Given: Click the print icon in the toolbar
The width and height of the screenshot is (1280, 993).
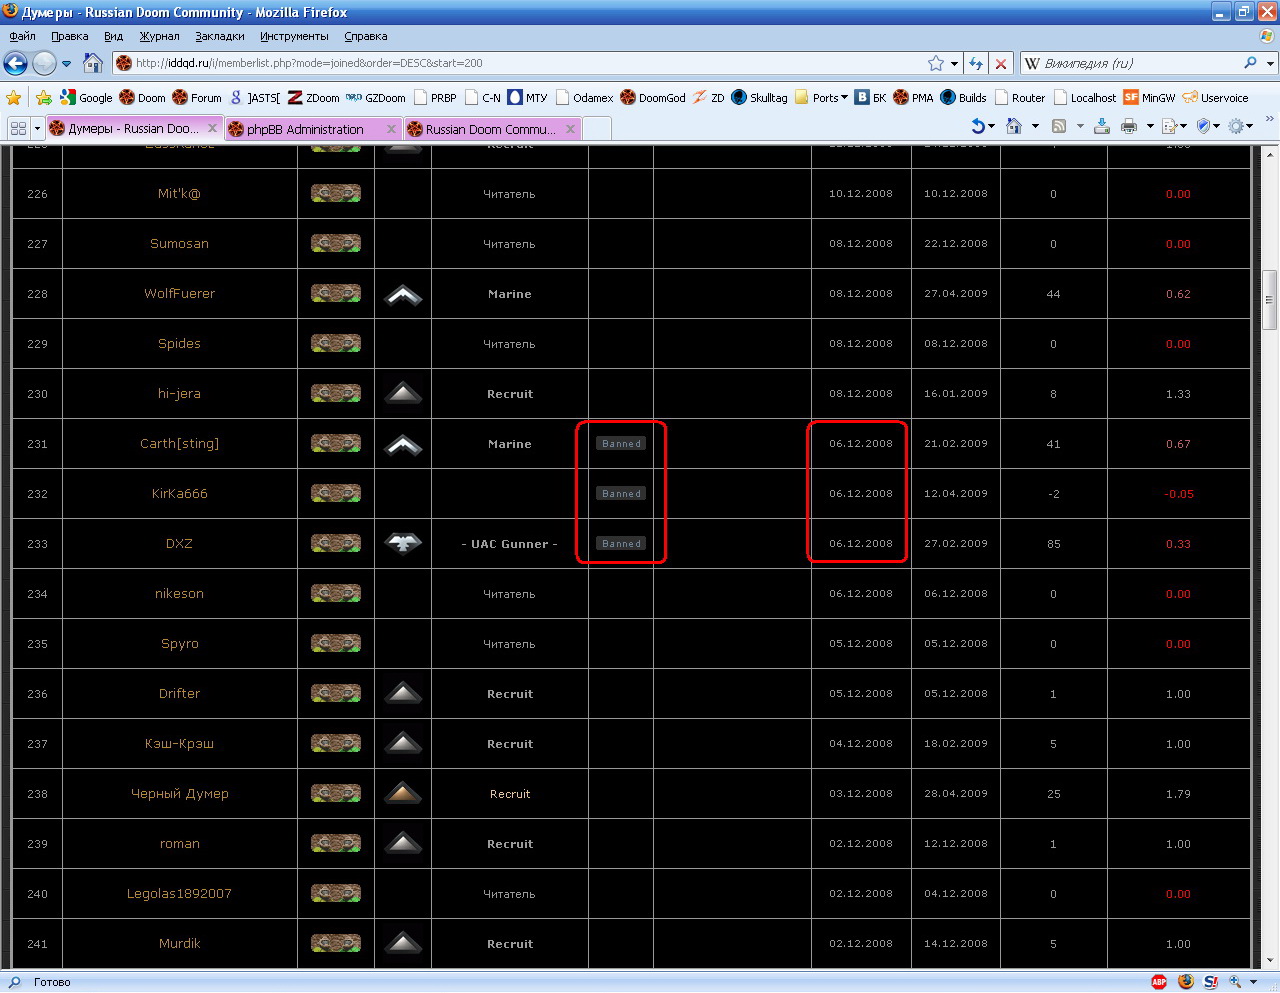Looking at the screenshot, I should 1129,126.
